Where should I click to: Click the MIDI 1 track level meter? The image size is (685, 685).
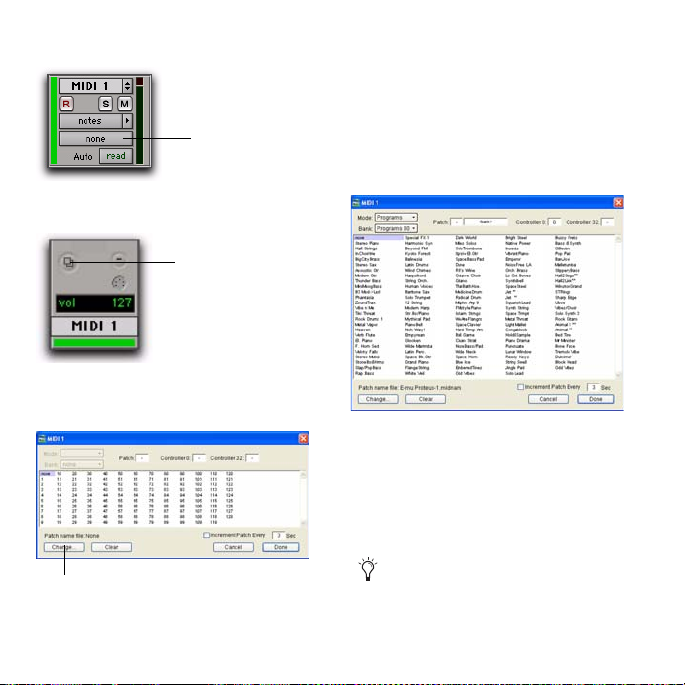point(139,121)
